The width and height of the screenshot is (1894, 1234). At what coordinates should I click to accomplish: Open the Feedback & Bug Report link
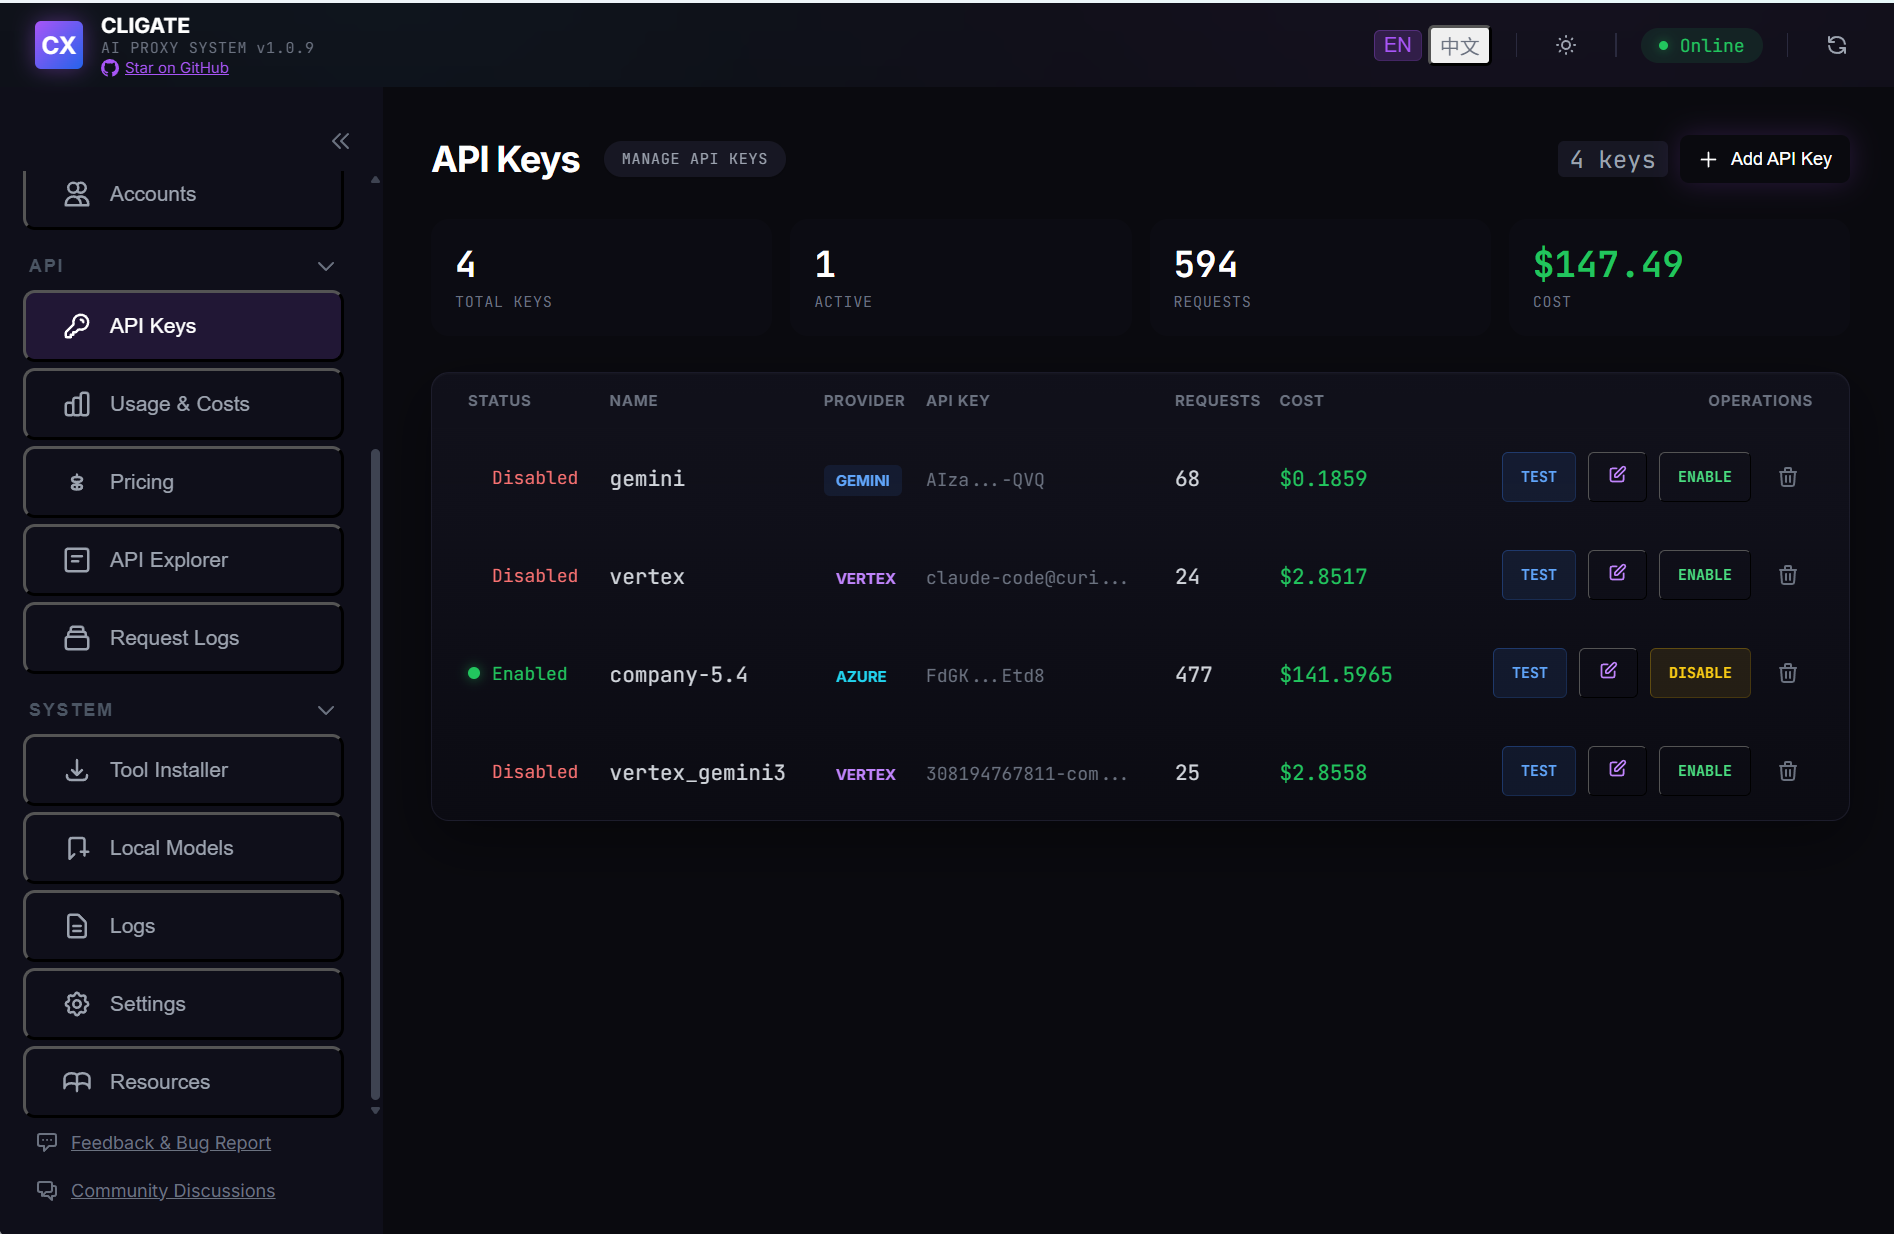pyautogui.click(x=171, y=1142)
